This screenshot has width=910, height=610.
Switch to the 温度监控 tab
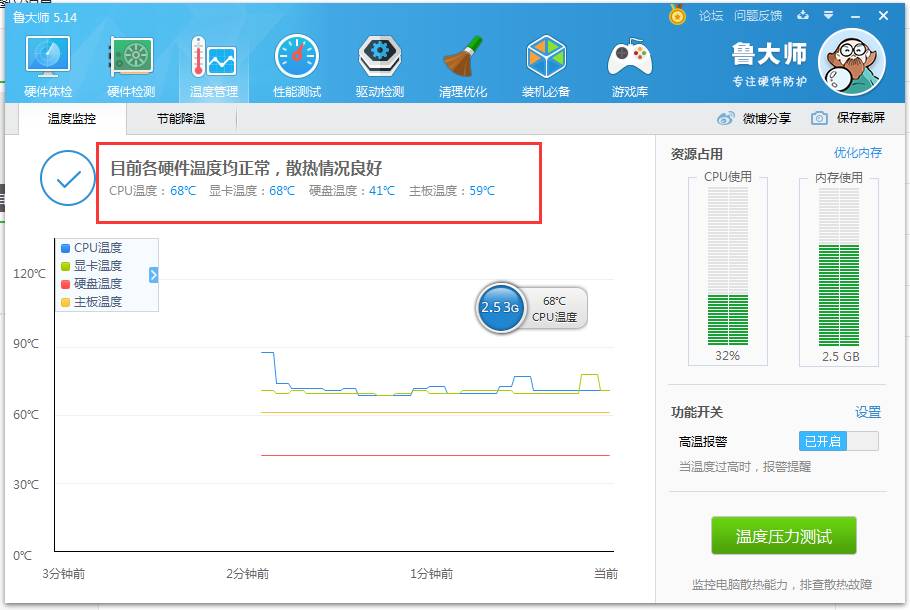(72, 119)
